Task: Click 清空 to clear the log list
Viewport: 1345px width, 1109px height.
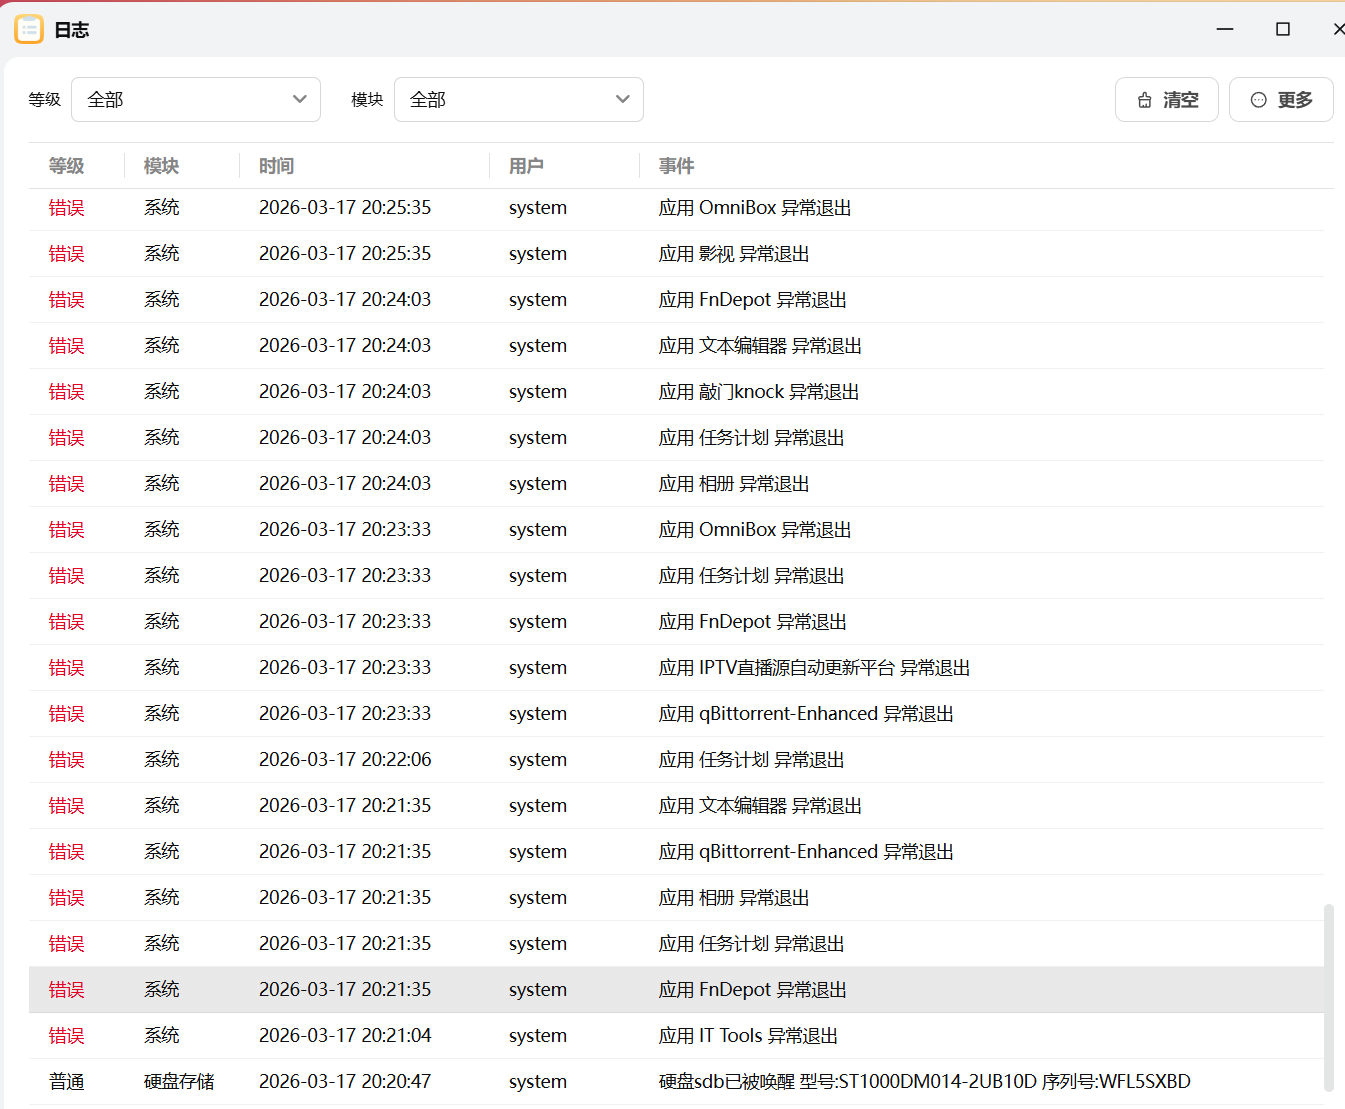Action: [x=1167, y=99]
